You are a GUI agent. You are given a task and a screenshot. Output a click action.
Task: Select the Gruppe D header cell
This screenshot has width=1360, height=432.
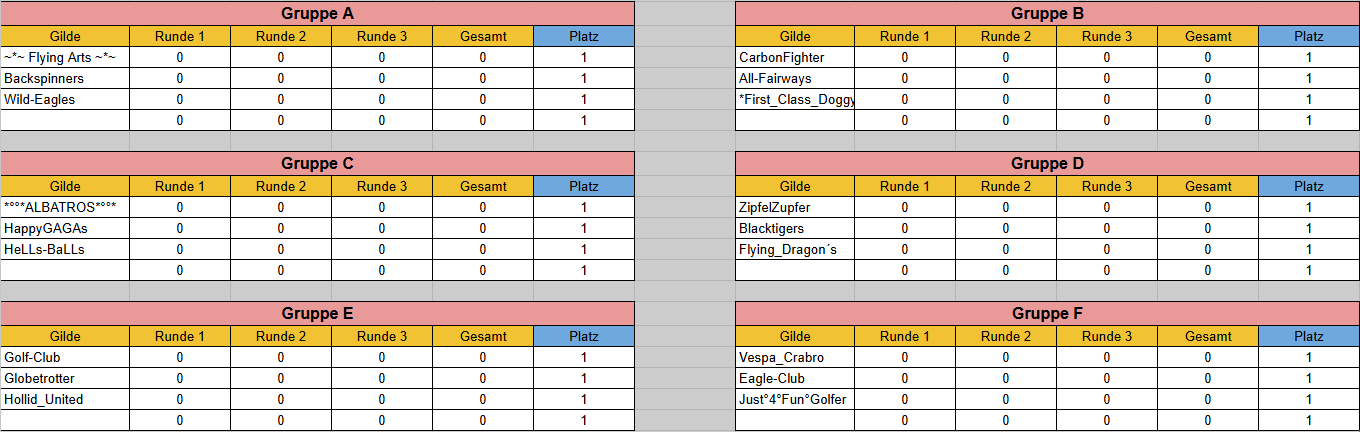[x=1047, y=164]
